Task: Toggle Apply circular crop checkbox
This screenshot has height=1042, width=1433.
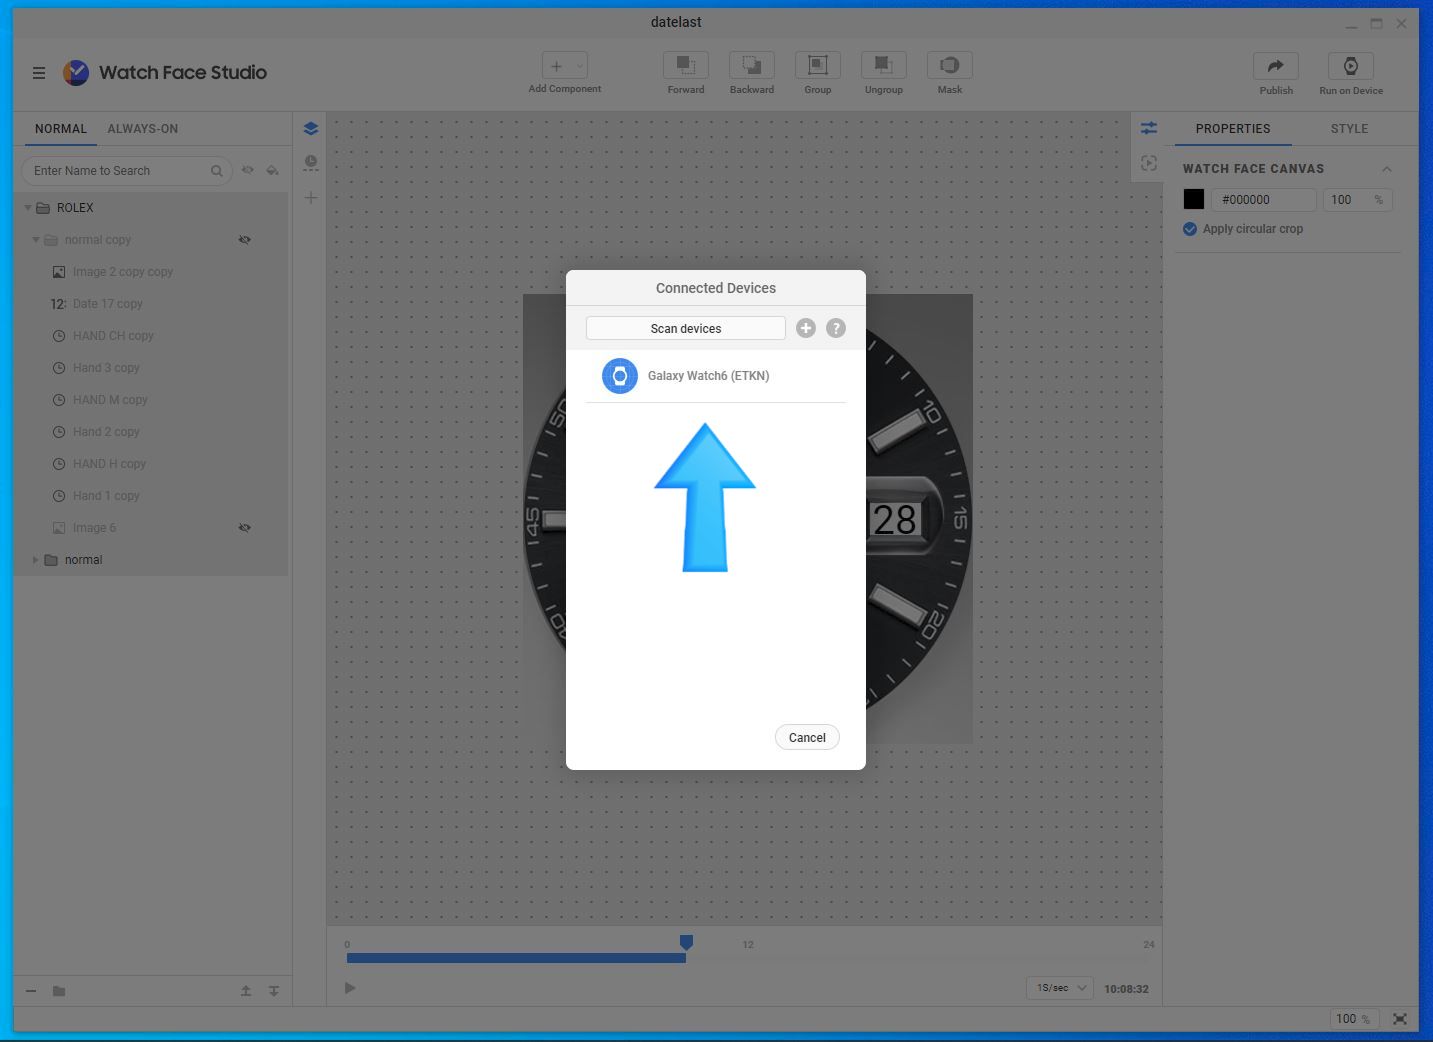Action: click(x=1190, y=229)
